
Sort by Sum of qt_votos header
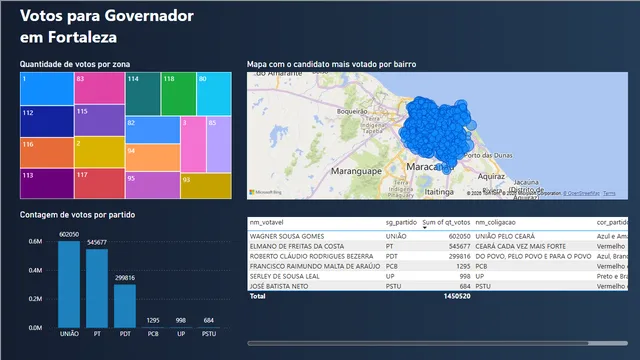(446, 222)
